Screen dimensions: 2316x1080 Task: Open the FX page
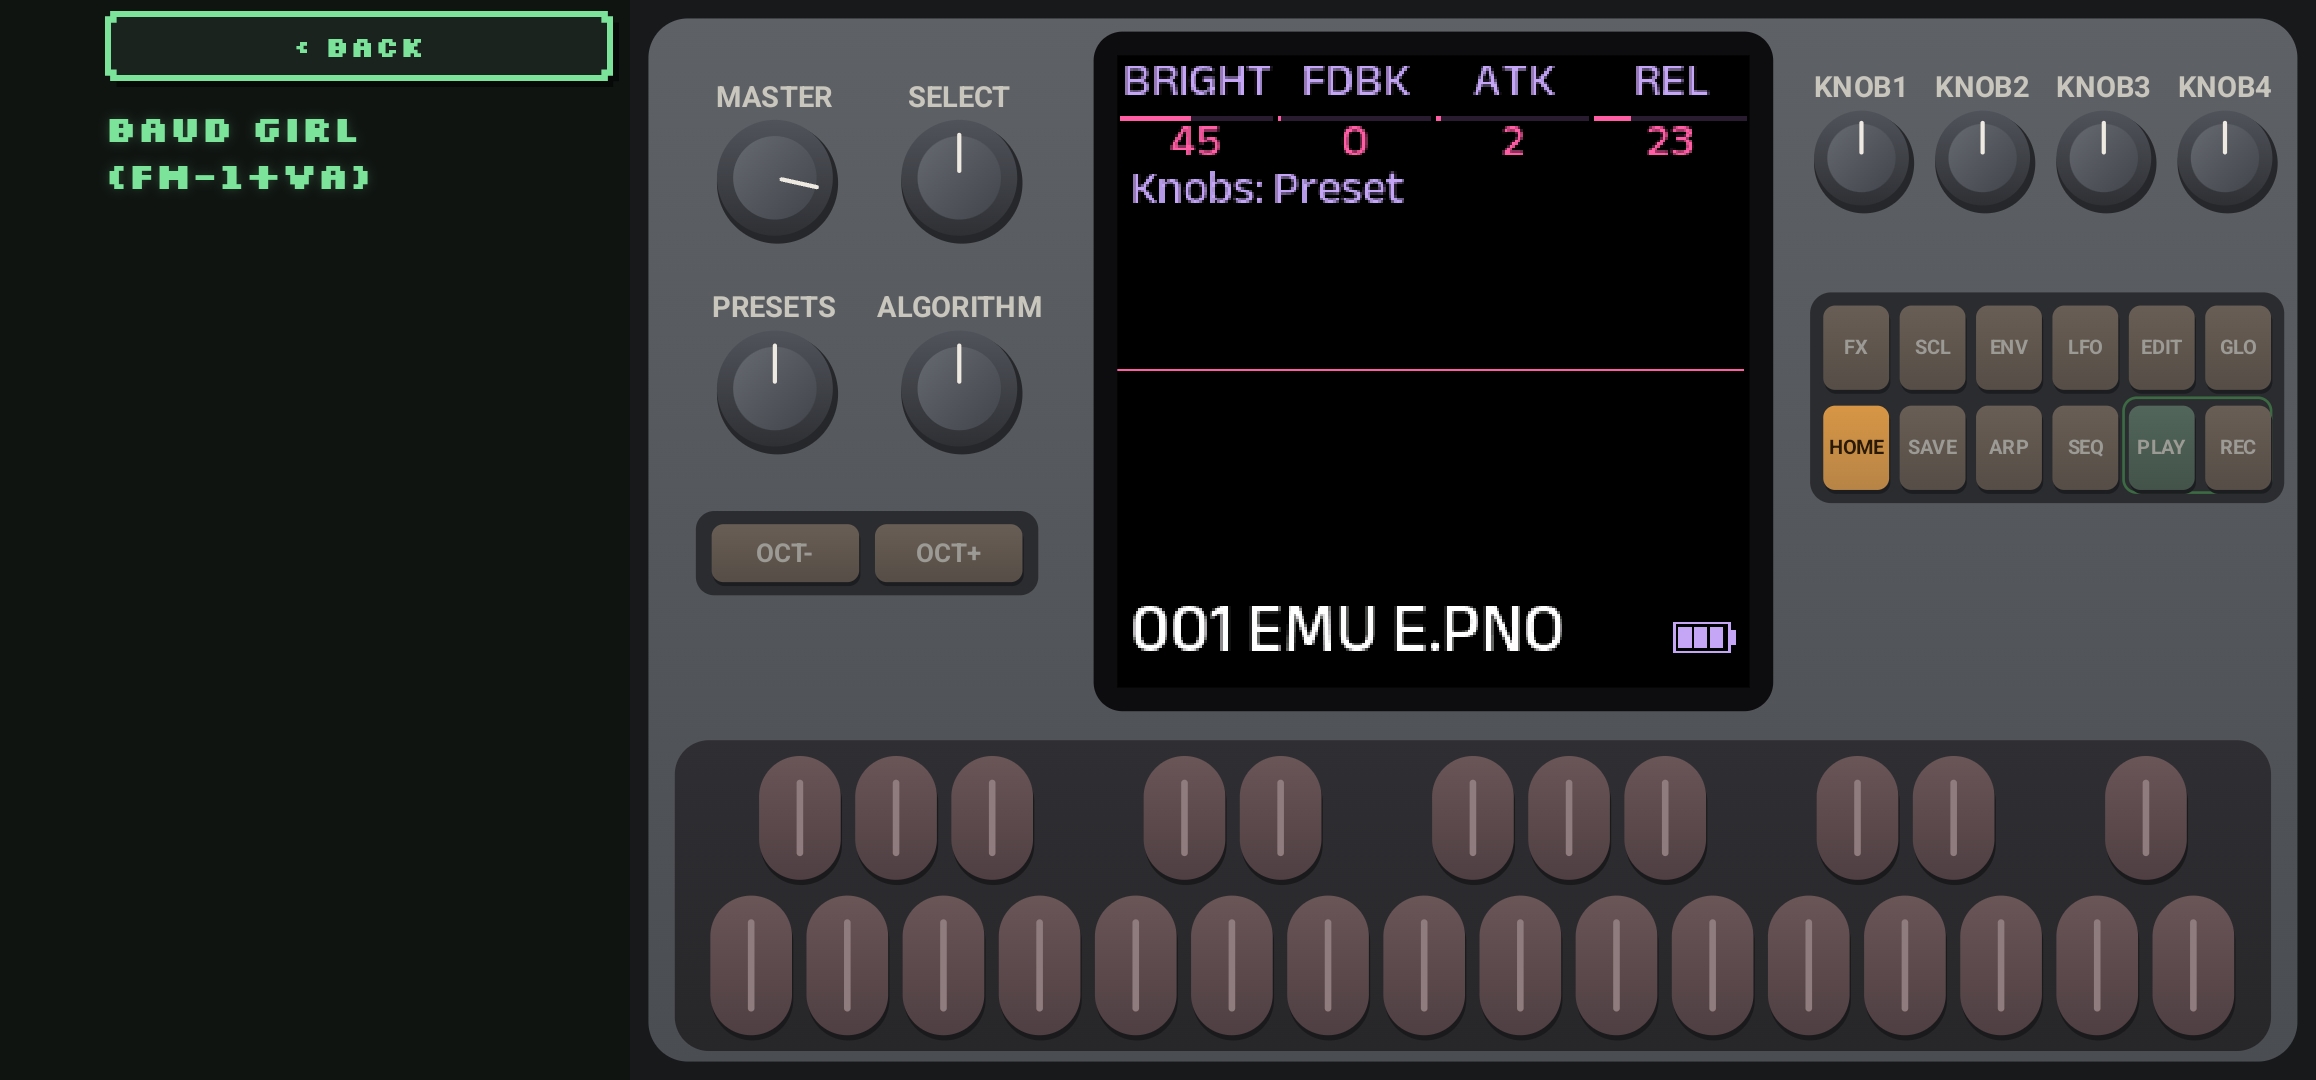pyautogui.click(x=1856, y=347)
